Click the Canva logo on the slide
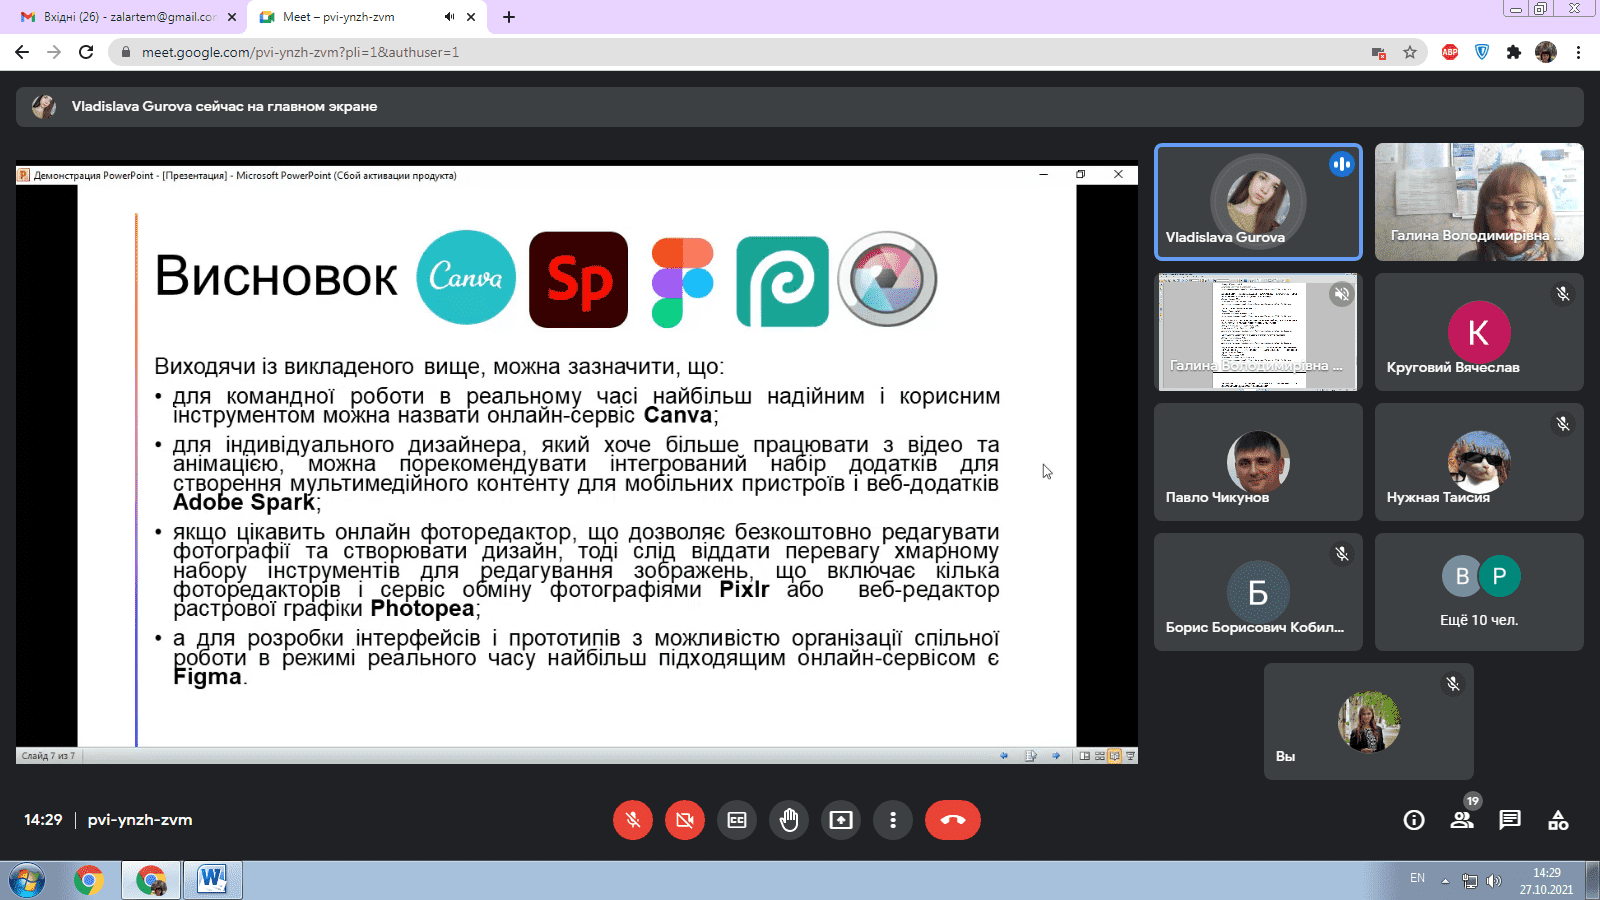 (466, 277)
